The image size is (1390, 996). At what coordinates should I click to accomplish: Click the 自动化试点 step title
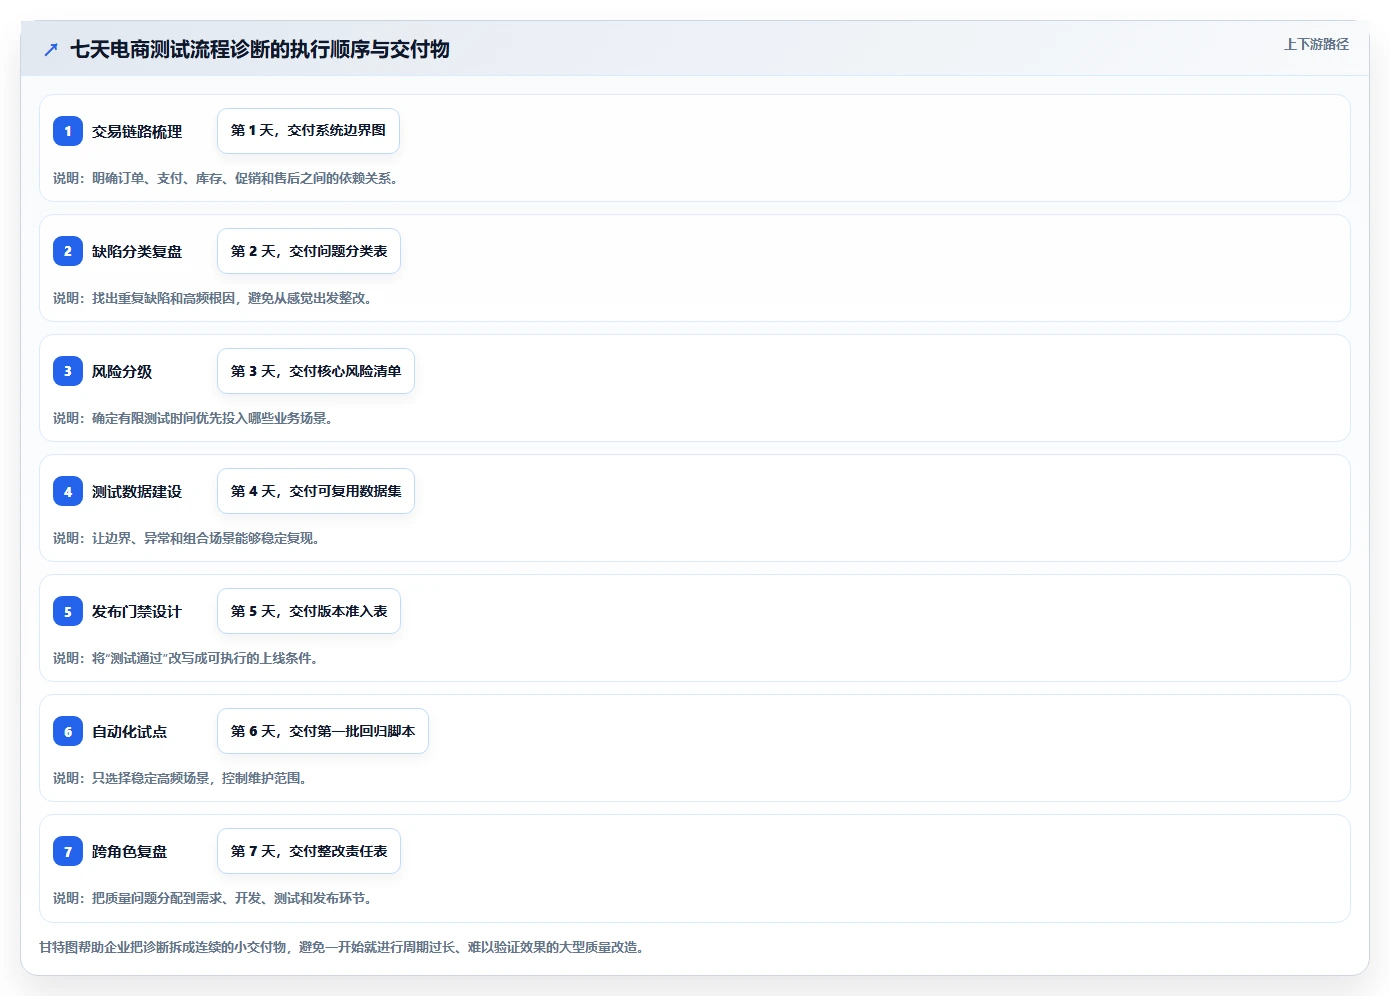[x=130, y=731]
